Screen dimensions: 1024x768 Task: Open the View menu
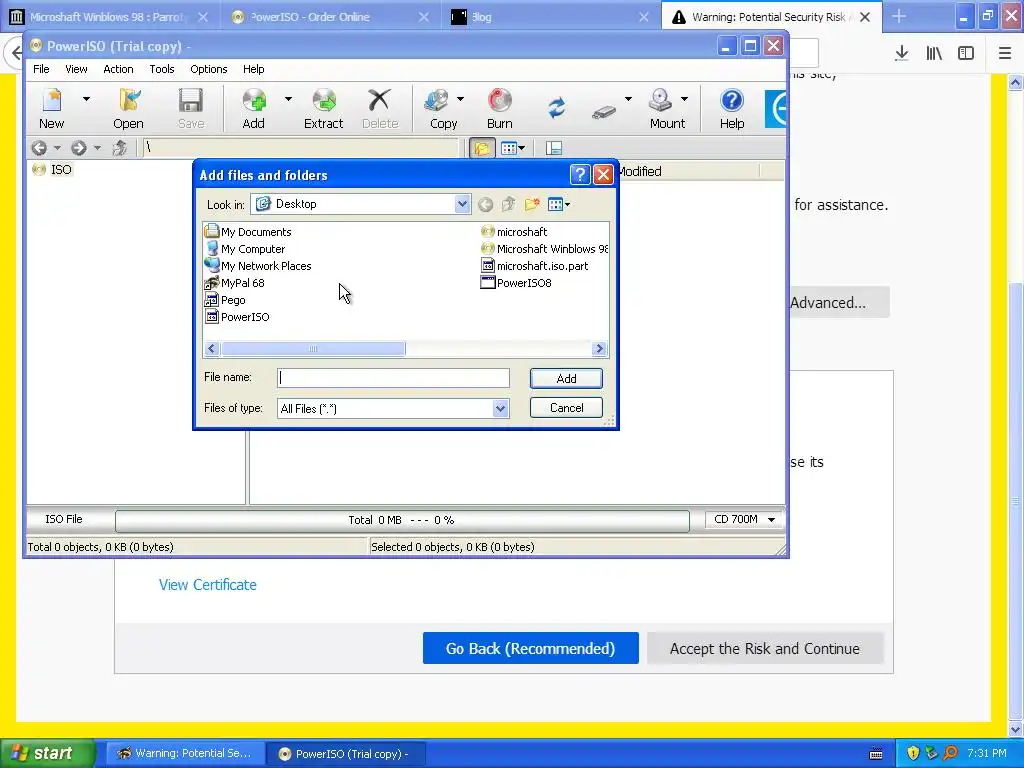tap(76, 69)
